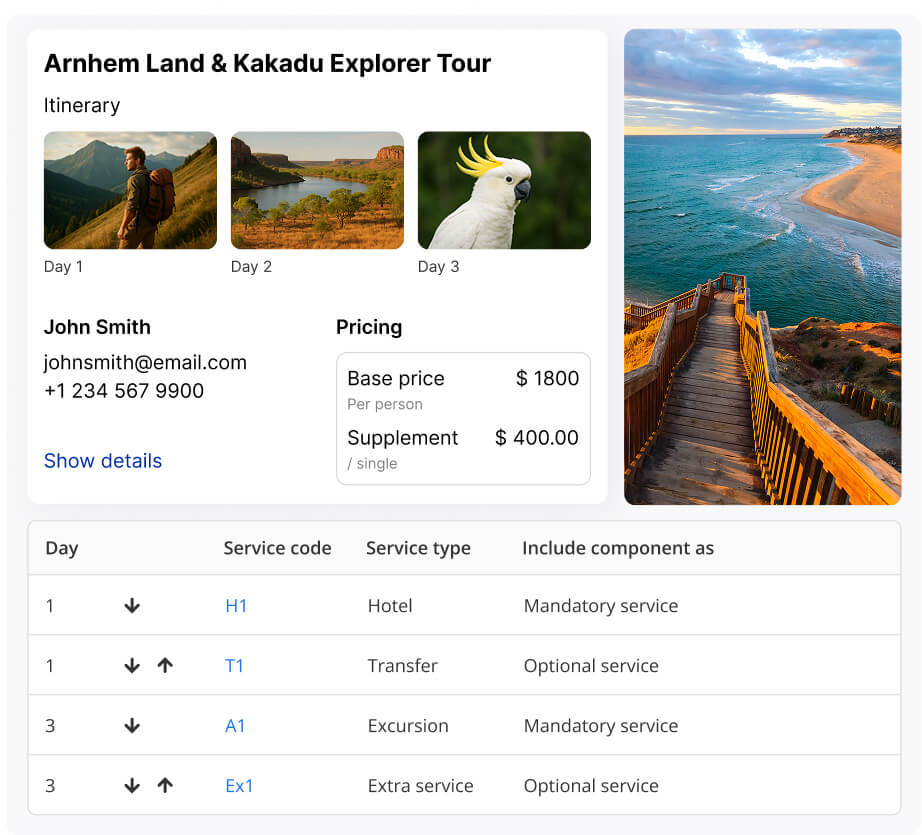This screenshot has width=922, height=835.
Task: Move the T1 Transfer row up
Action: pyautogui.click(x=165, y=665)
